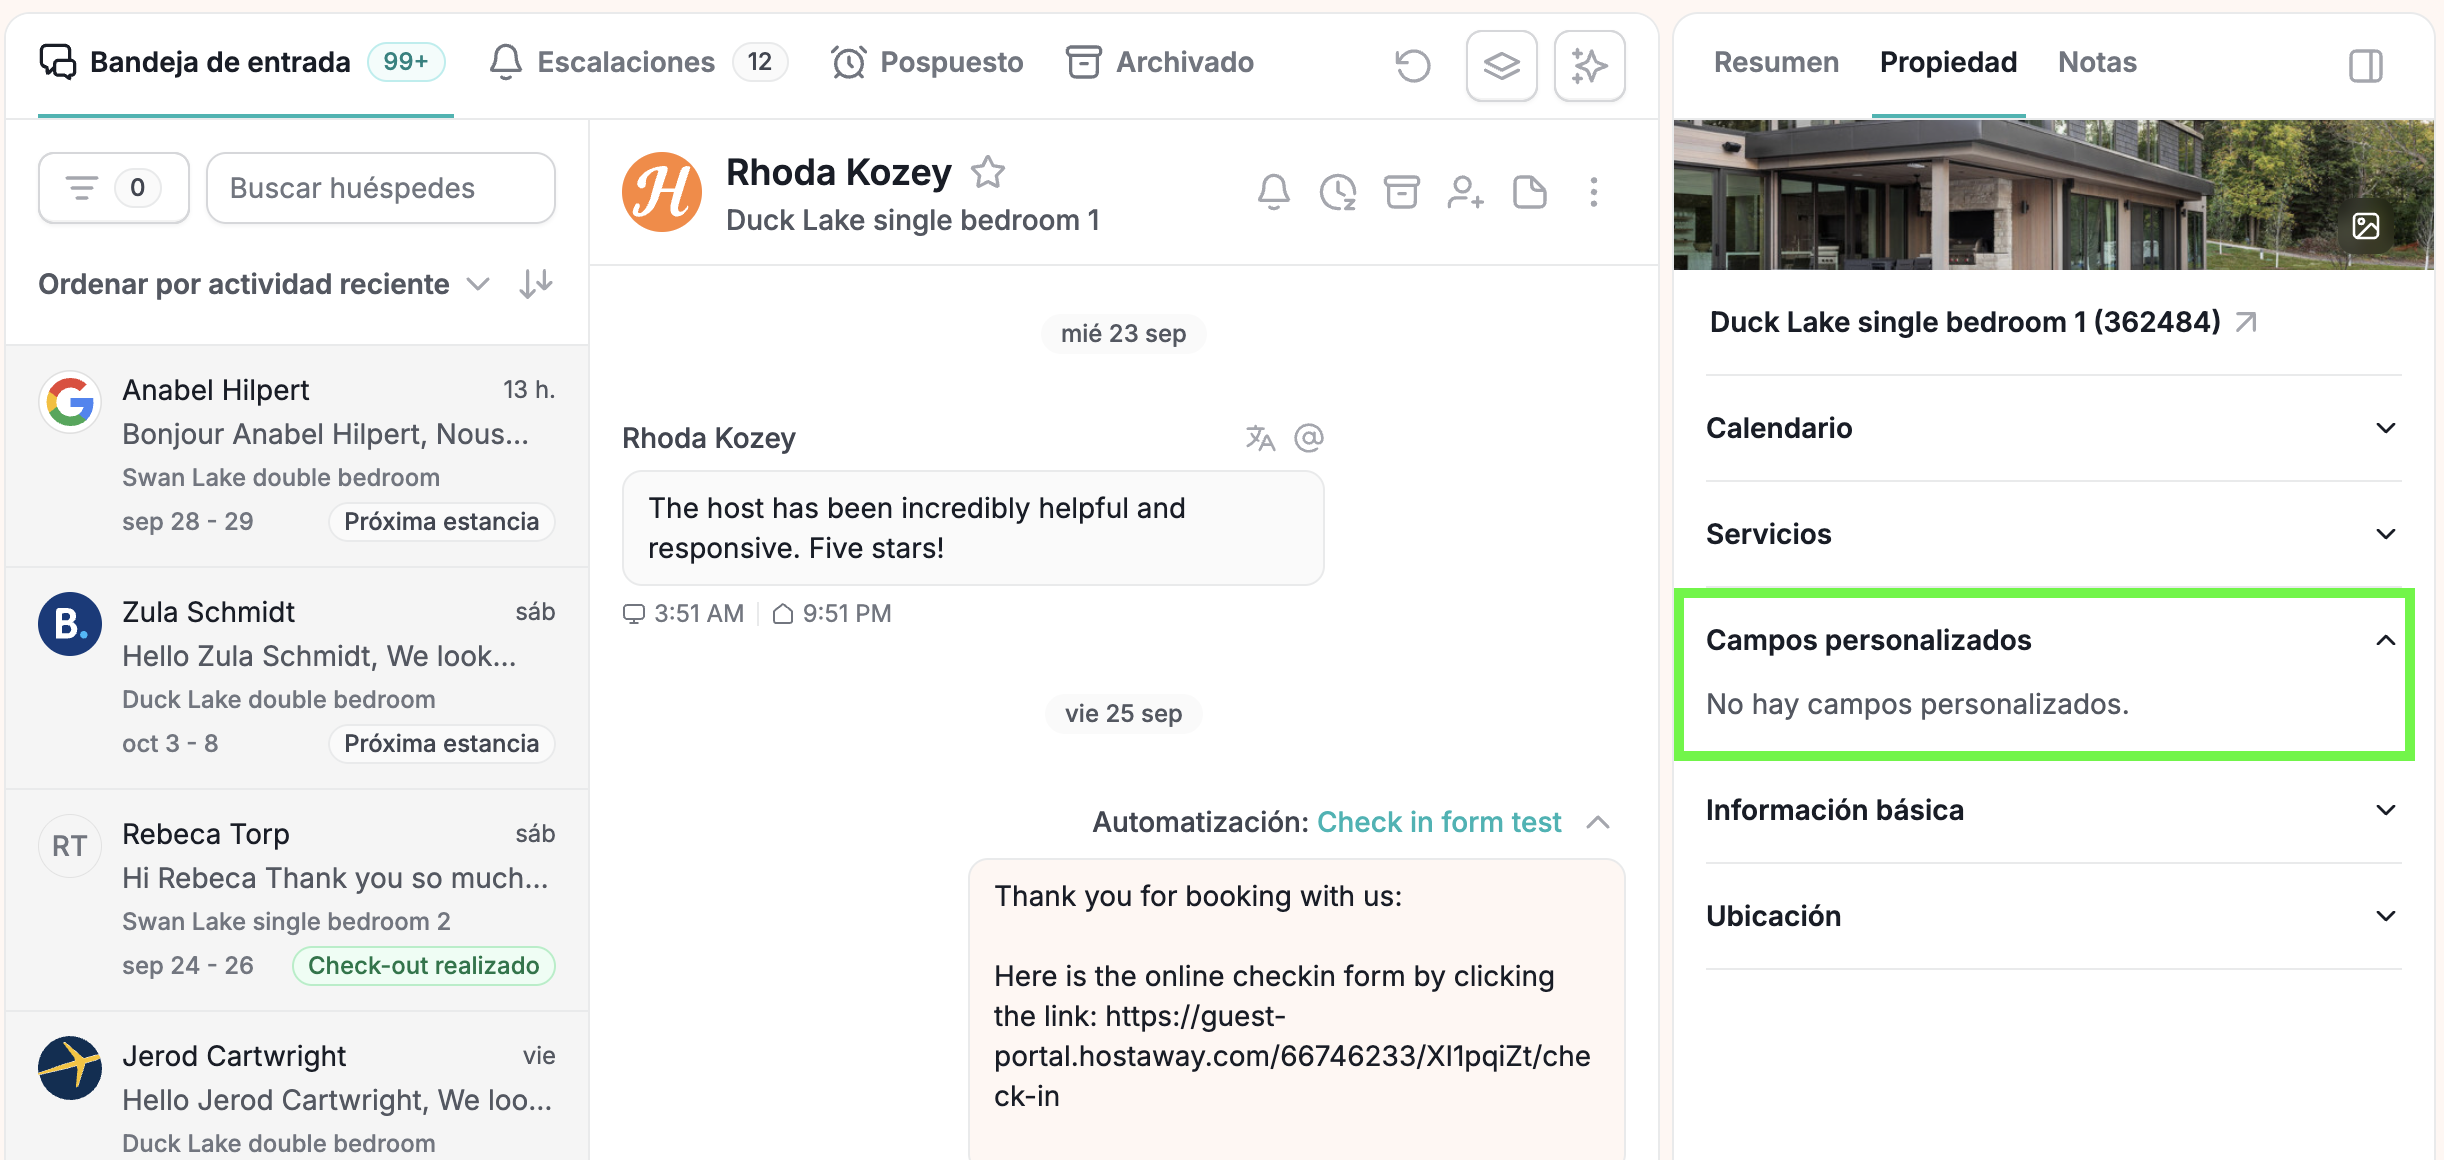
Task: Click Google avatar for Anabel Hilpert
Action: pyautogui.click(x=70, y=402)
